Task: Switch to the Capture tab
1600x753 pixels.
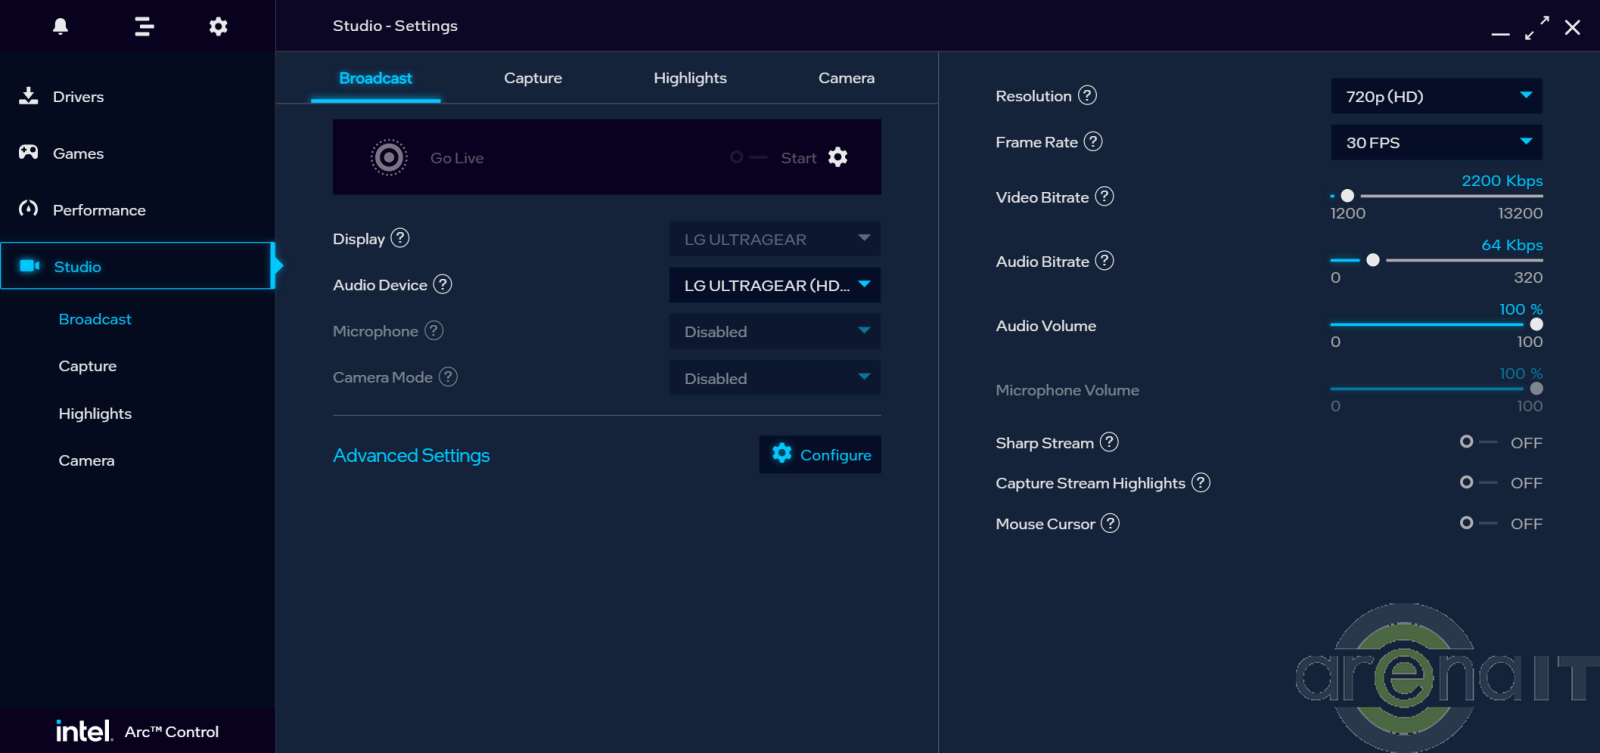Action: point(532,78)
